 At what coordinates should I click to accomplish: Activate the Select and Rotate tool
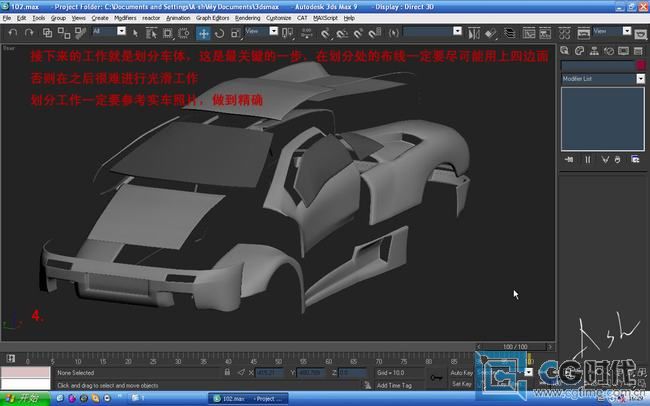pyautogui.click(x=219, y=33)
